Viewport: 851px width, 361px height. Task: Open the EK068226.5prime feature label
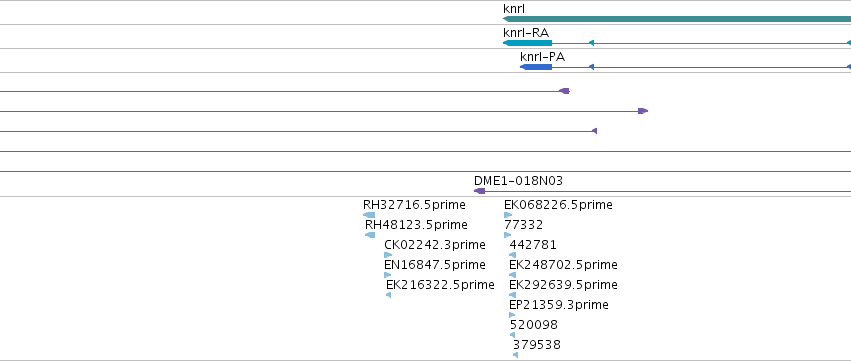click(x=558, y=205)
